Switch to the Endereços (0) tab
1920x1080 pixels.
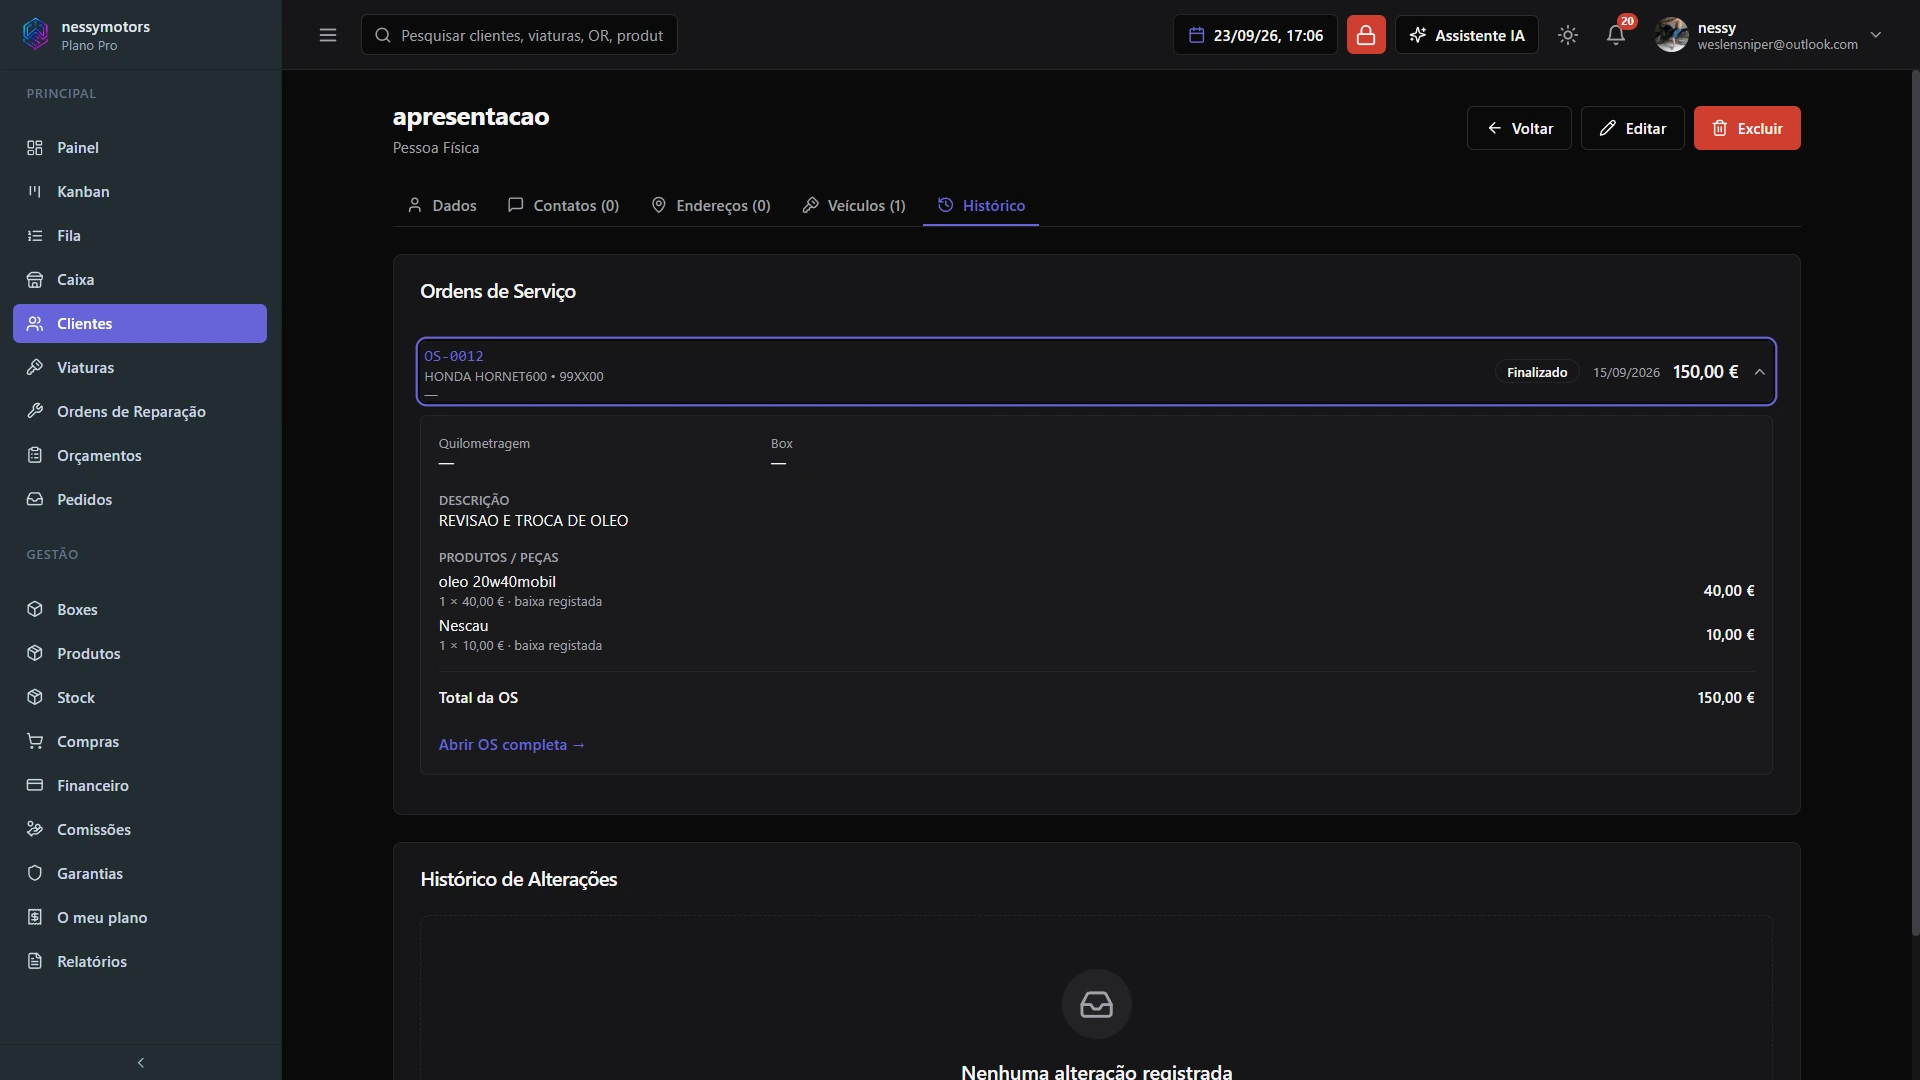711,206
